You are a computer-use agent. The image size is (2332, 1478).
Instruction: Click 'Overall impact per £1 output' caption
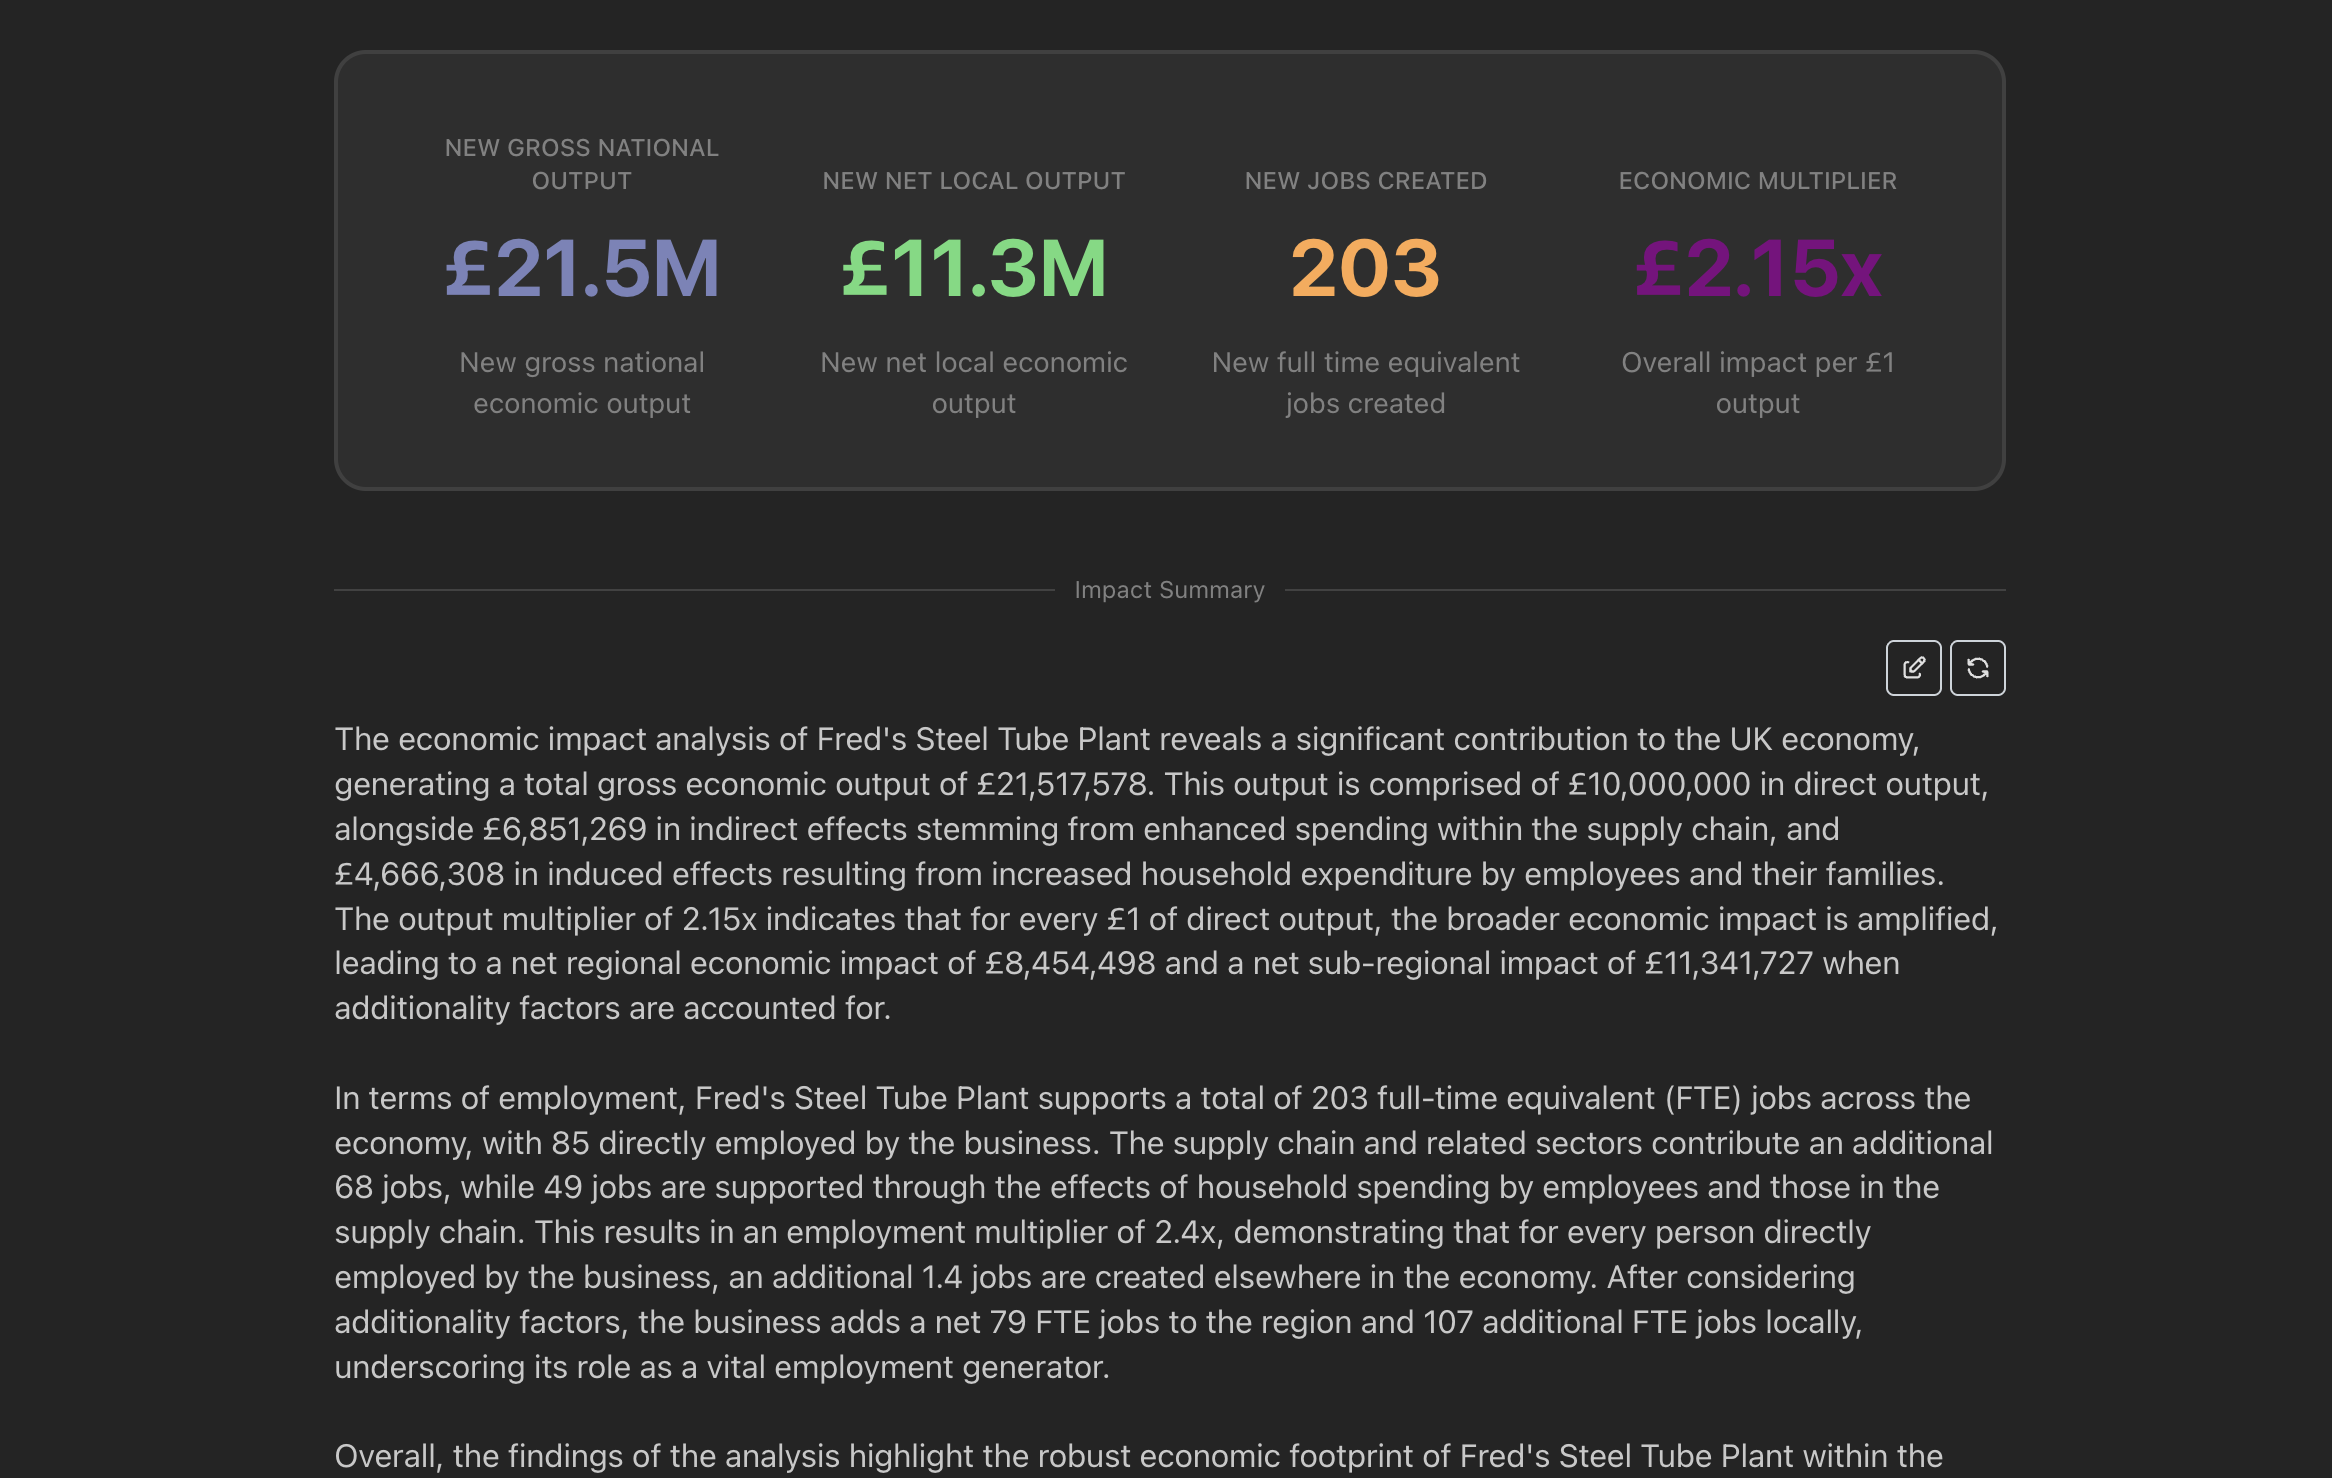(x=1757, y=383)
